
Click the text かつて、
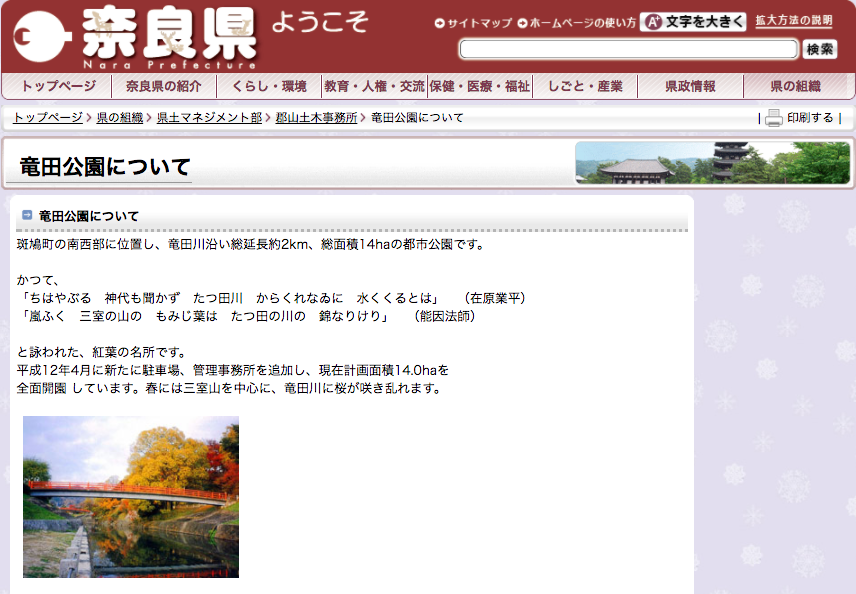click(x=37, y=280)
